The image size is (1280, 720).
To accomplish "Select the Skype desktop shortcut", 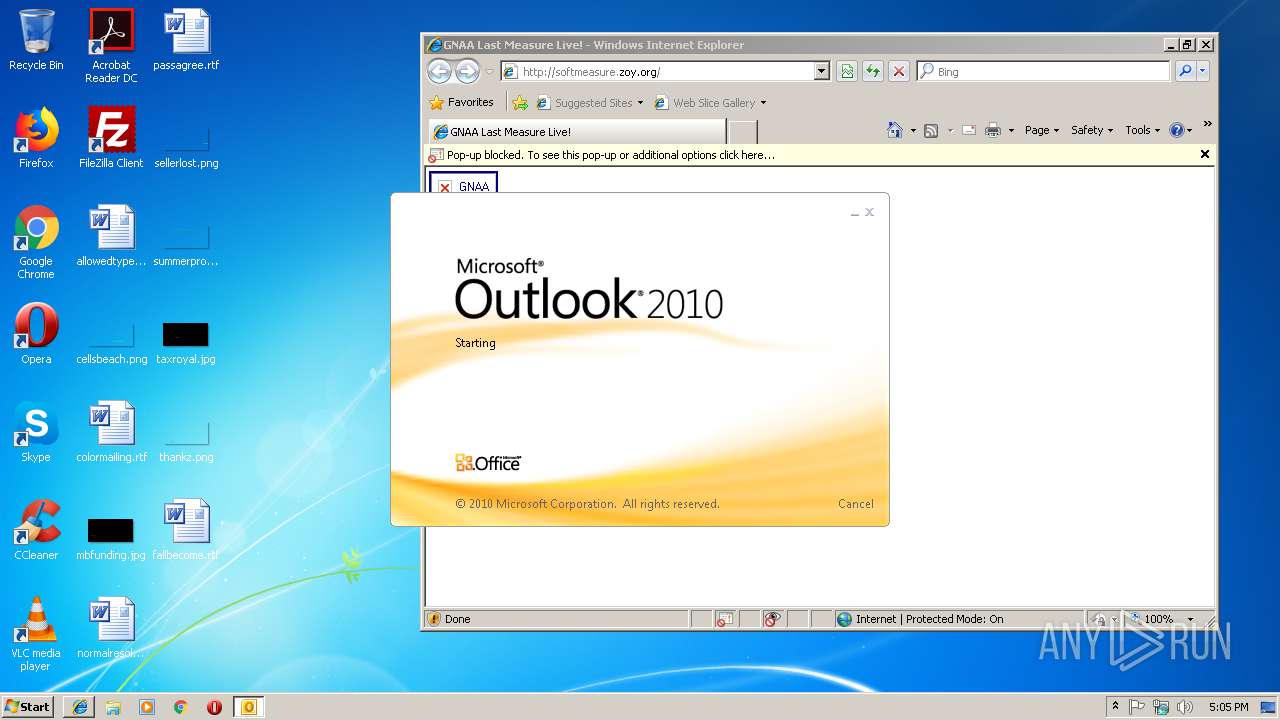I will [36, 432].
